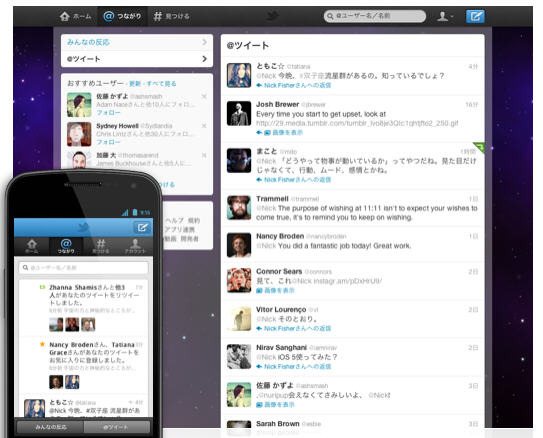This screenshot has height=438, width=543.
Task: Tap first retweeter avatar under Zhanna Shamis
Action: (56, 324)
